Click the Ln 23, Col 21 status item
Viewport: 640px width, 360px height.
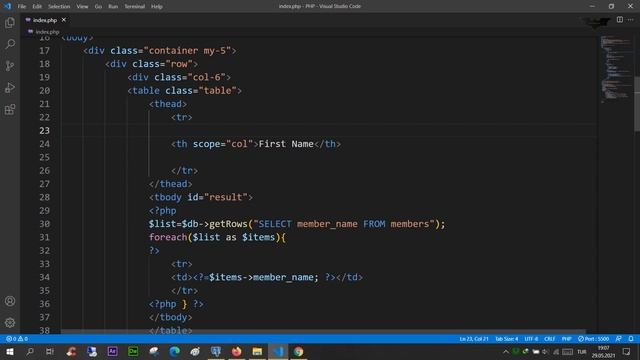tap(474, 339)
